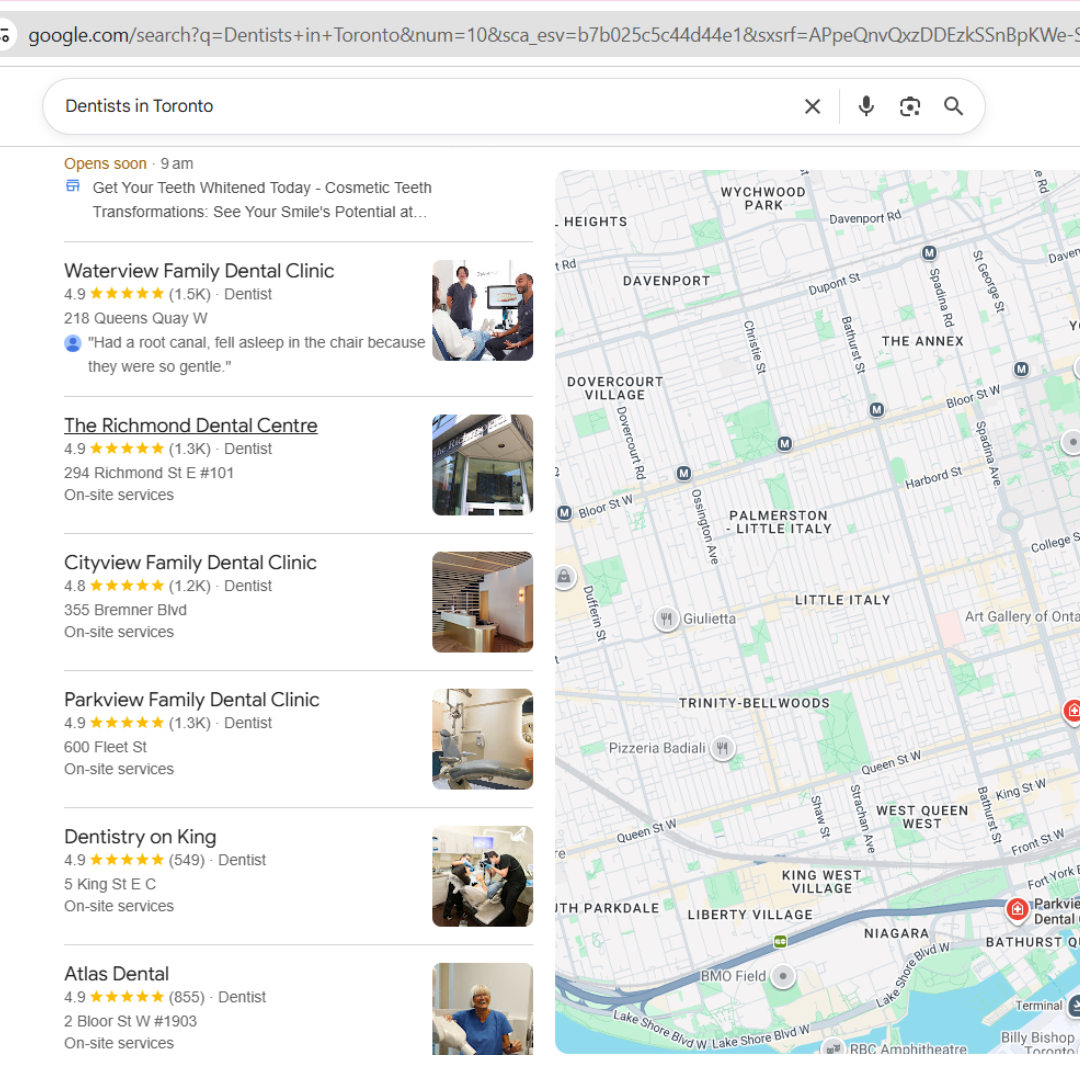Click the lock-shaped marker near Dufferin St
Screen dimensions: 1080x1080
563,577
